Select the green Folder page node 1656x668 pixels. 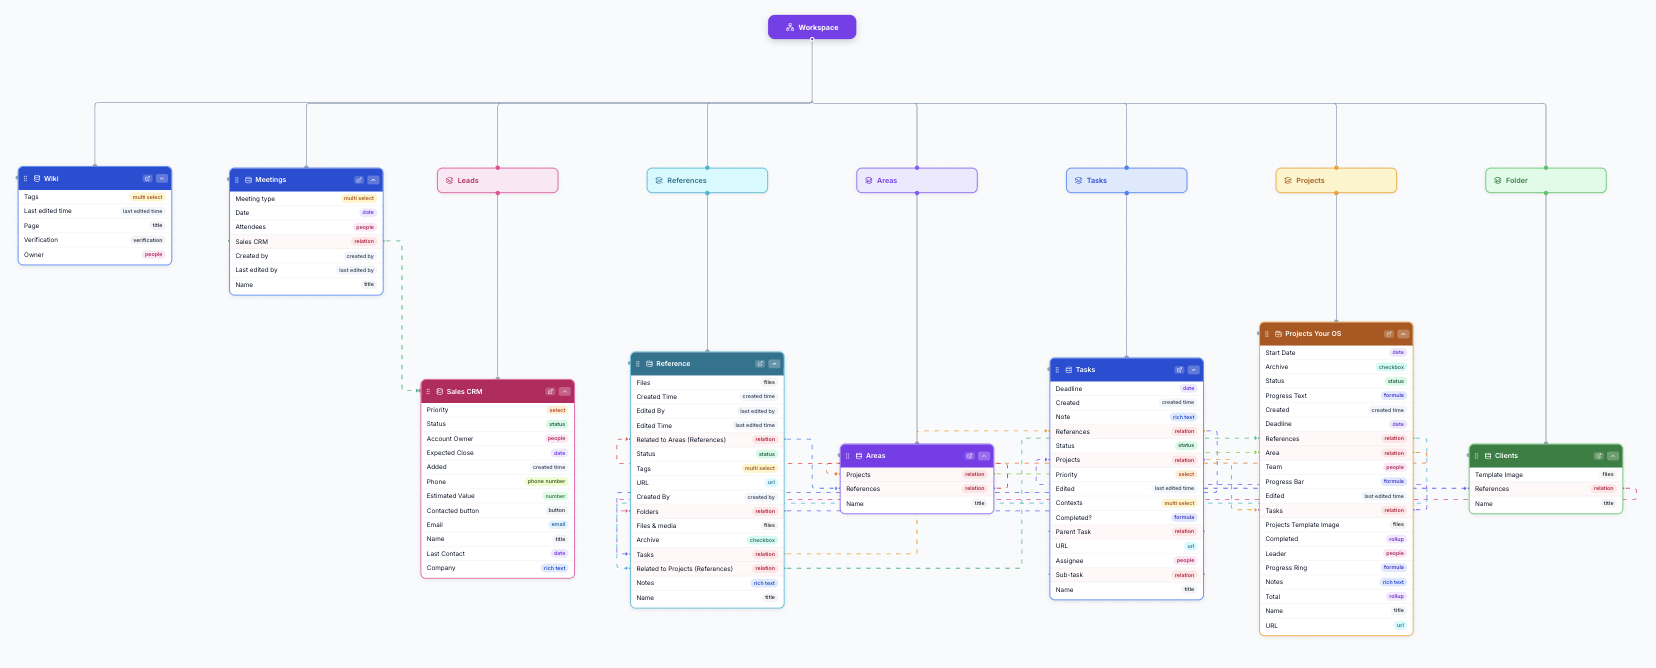[x=1546, y=181]
